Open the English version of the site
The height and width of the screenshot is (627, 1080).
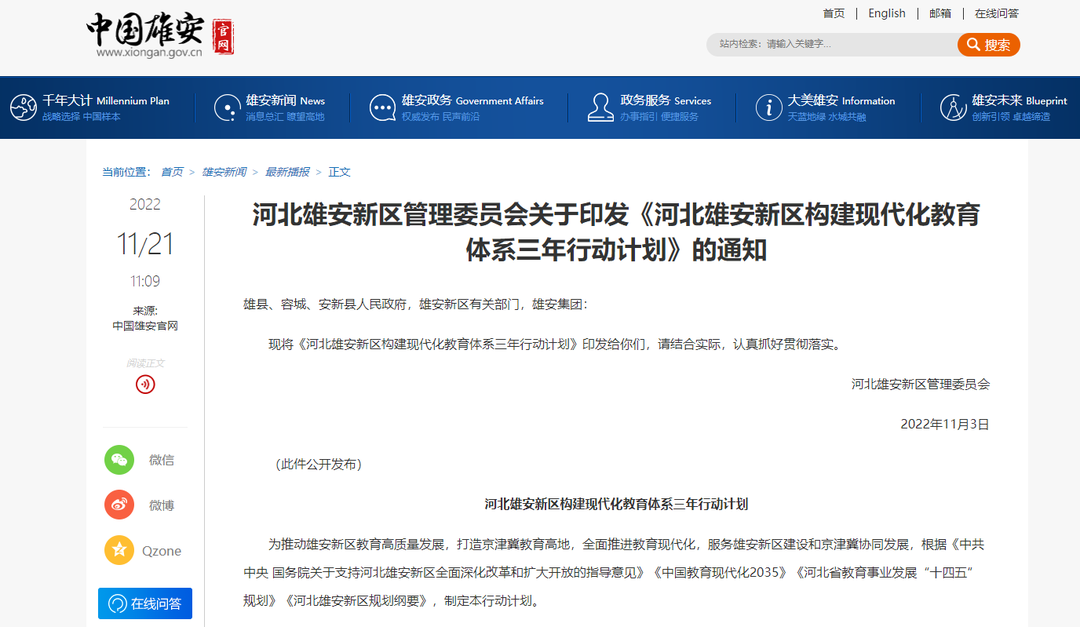coord(887,13)
